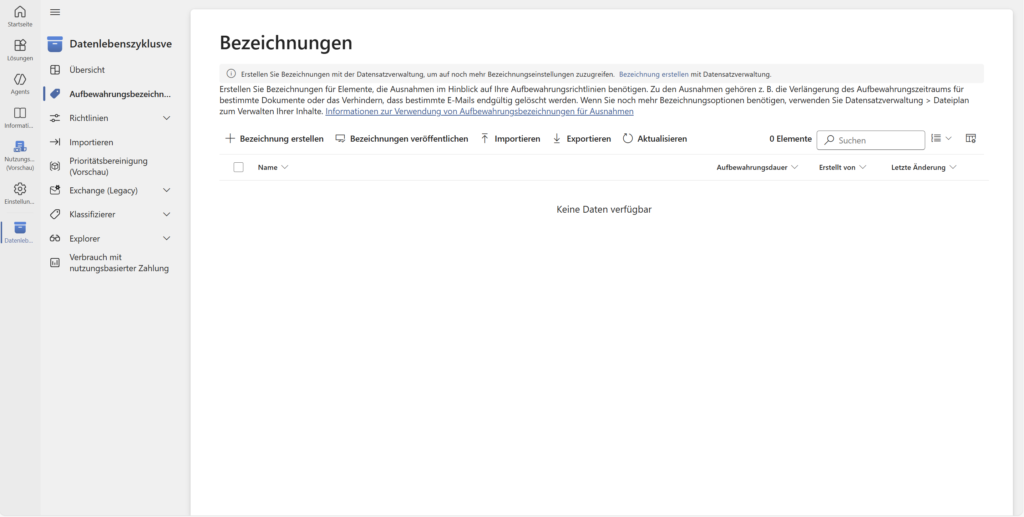Open the Lösungen icon in left rail
The width and height of the screenshot is (1024, 517).
19,49
